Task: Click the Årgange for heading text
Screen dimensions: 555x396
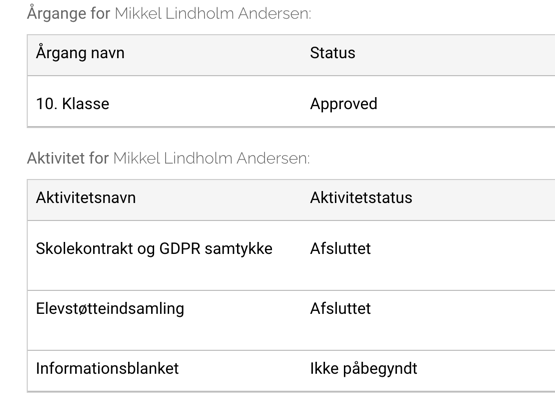Action: point(69,13)
